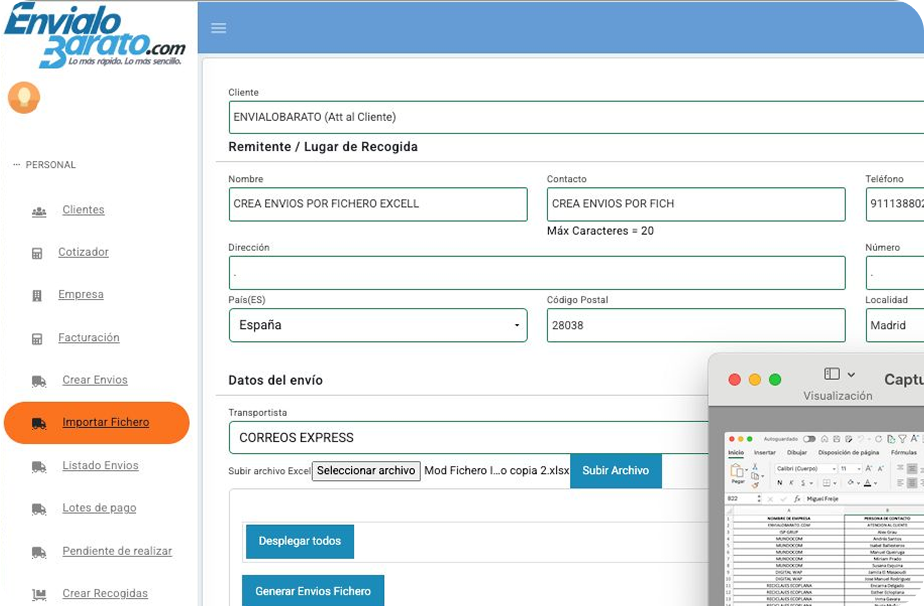The image size is (924, 606).
Task: Click the Empresa building icon
Action: coord(37,296)
